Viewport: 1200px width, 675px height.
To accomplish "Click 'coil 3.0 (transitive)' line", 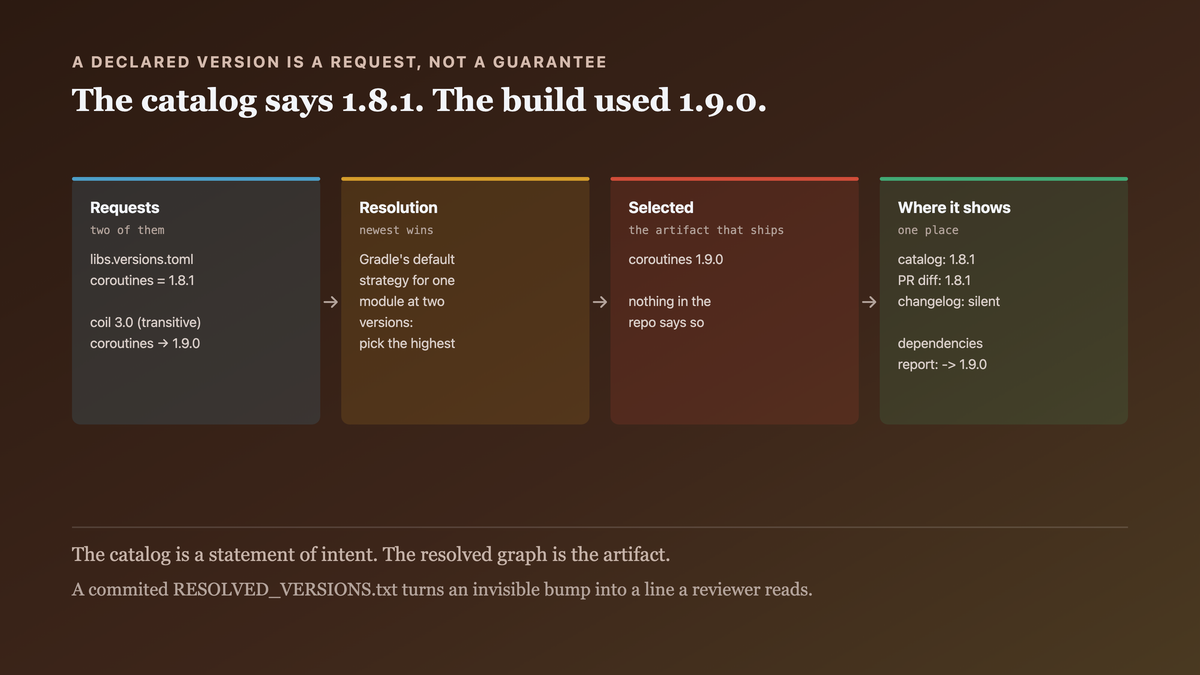I will [x=146, y=323].
